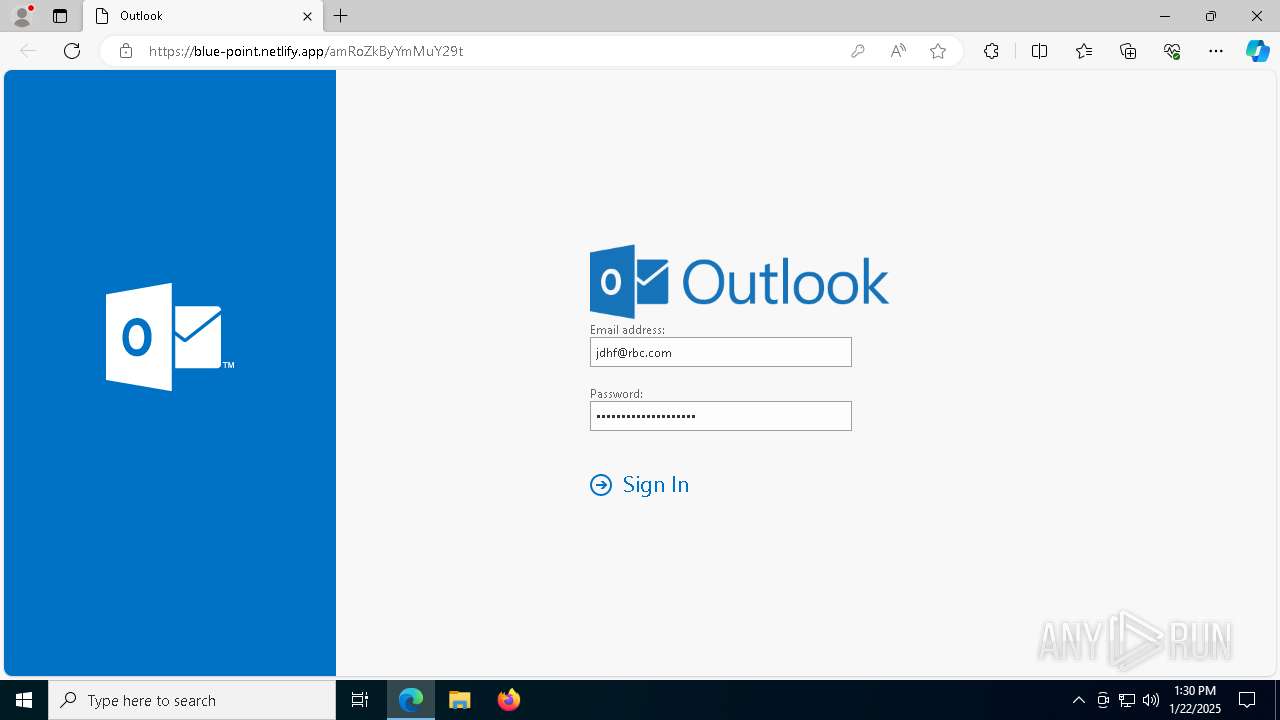Open taskbar clock and date
Screen dimensions: 1280x720
(1195, 700)
